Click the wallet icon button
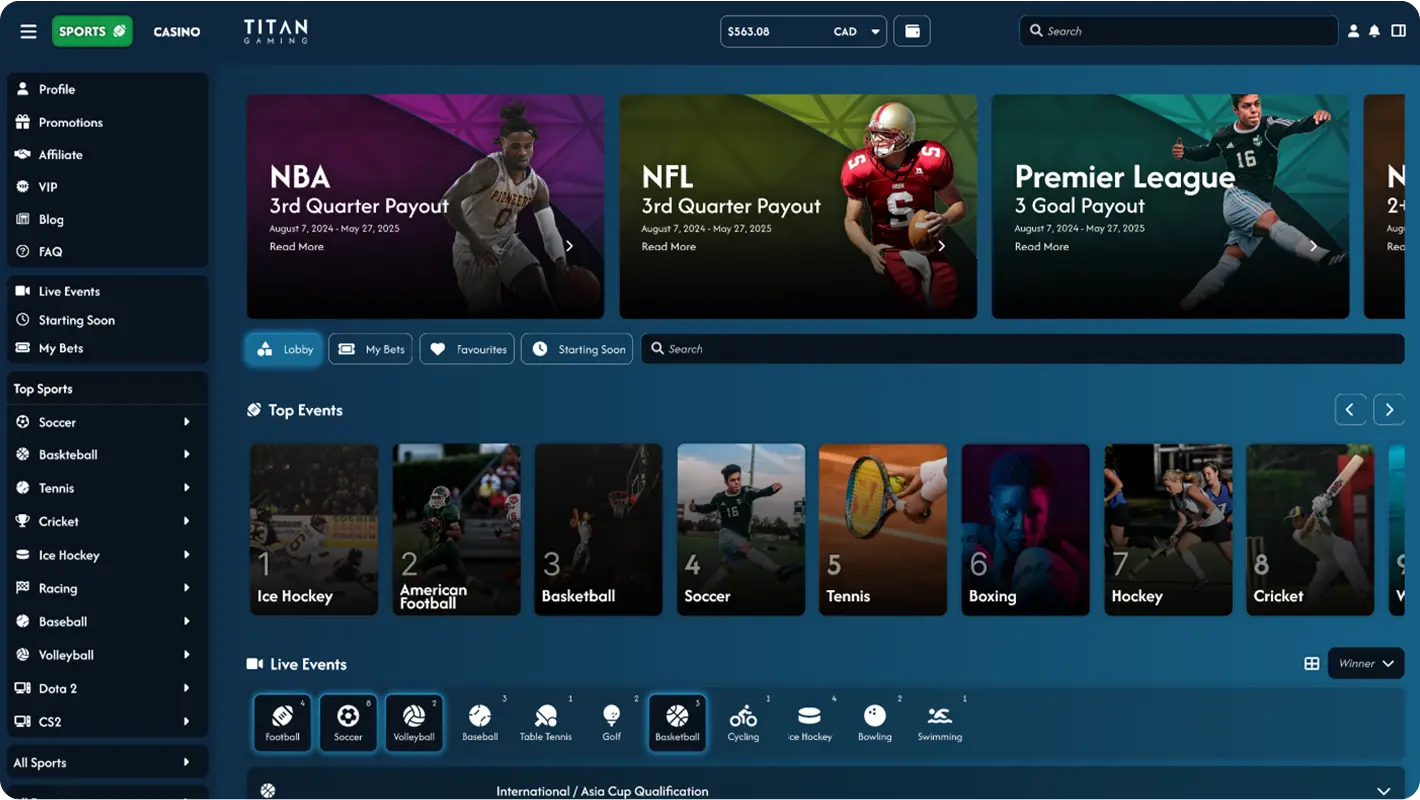The height and width of the screenshot is (800, 1420). pyautogui.click(x=912, y=31)
